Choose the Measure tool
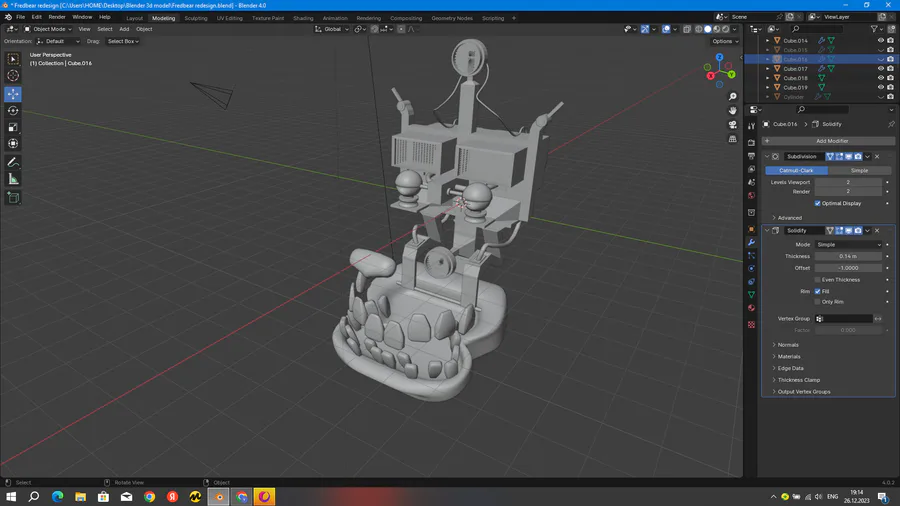 13,180
